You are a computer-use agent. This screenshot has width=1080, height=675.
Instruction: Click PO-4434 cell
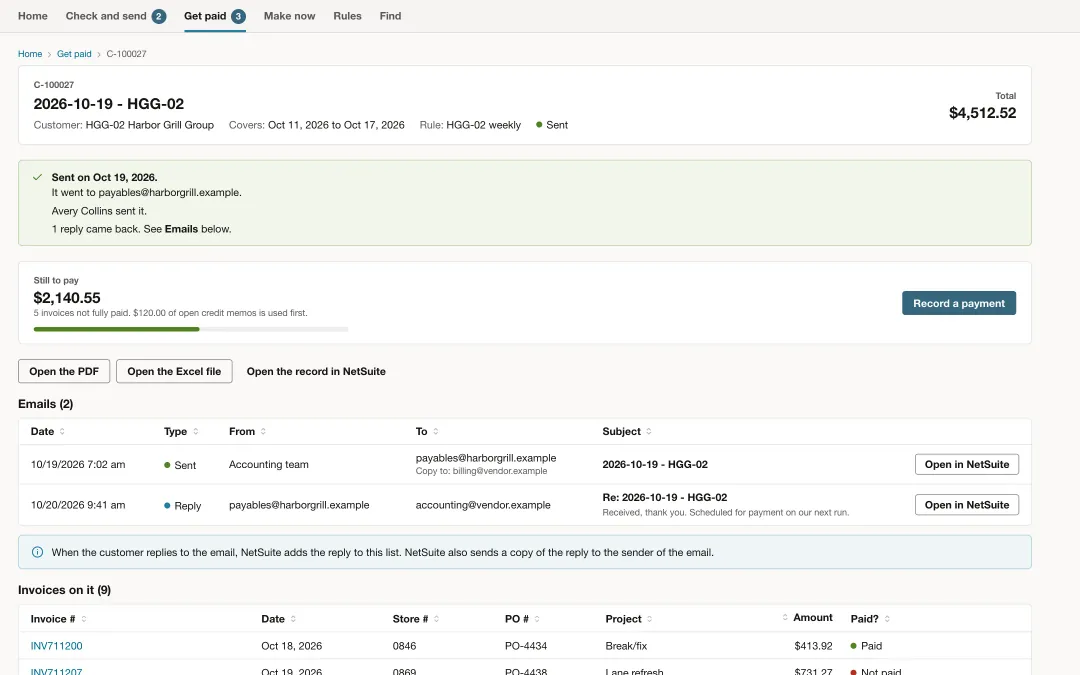(x=526, y=646)
